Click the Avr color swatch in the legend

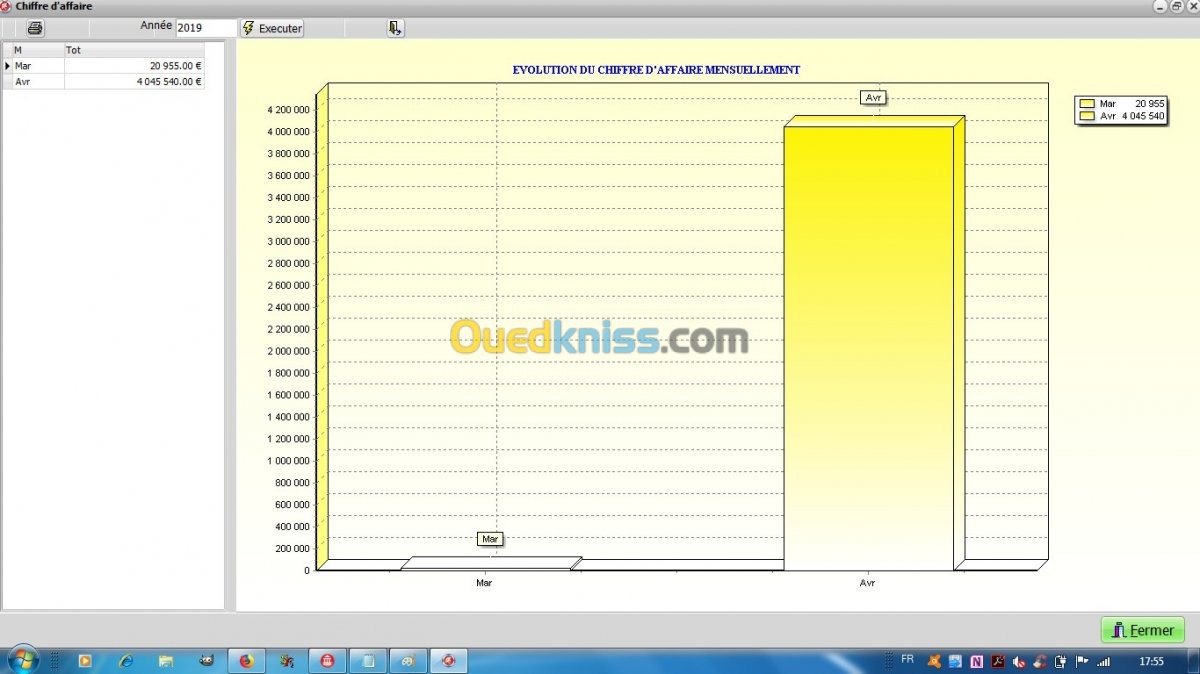(x=1087, y=116)
